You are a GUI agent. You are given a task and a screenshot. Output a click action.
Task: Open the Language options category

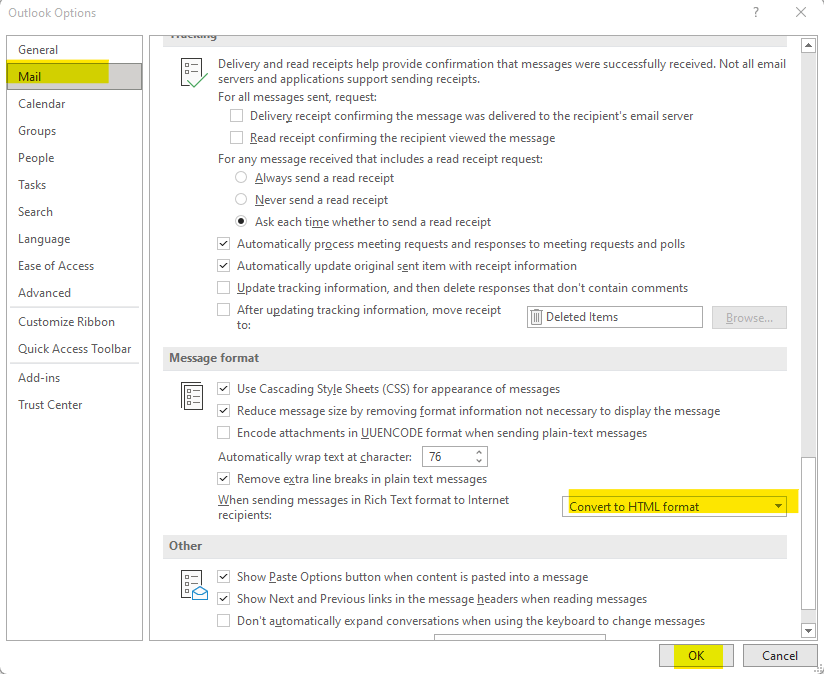(x=75, y=239)
